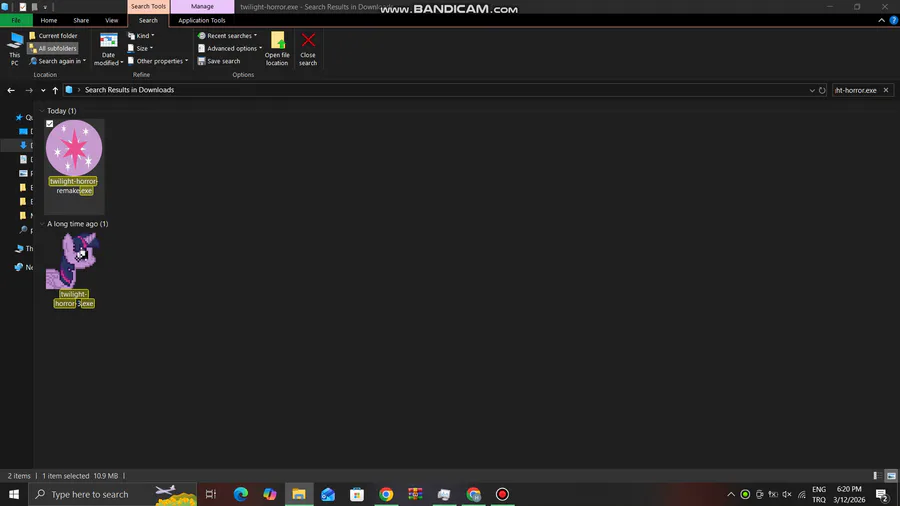Open the Size filter dropdown
Image resolution: width=900 pixels, height=506 pixels.
141,48
